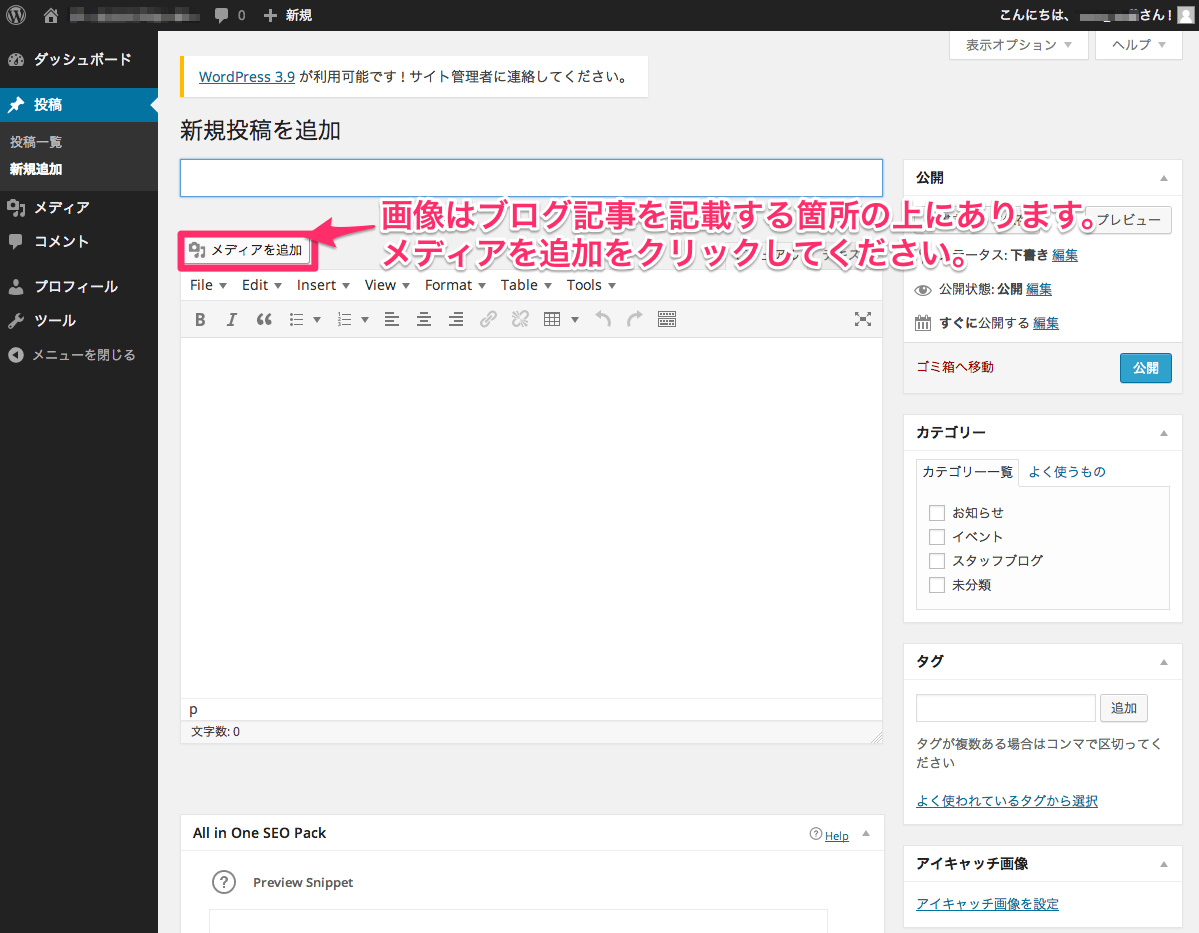The height and width of the screenshot is (933, 1199).
Task: Click the plus 新規 admin bar item
Action: tap(288, 15)
